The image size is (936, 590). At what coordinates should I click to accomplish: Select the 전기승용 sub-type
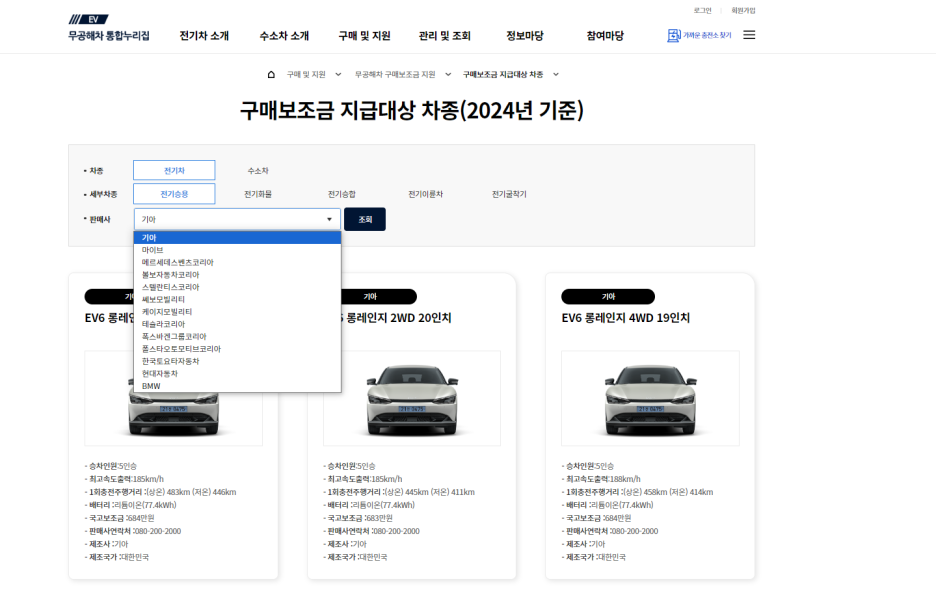click(174, 194)
